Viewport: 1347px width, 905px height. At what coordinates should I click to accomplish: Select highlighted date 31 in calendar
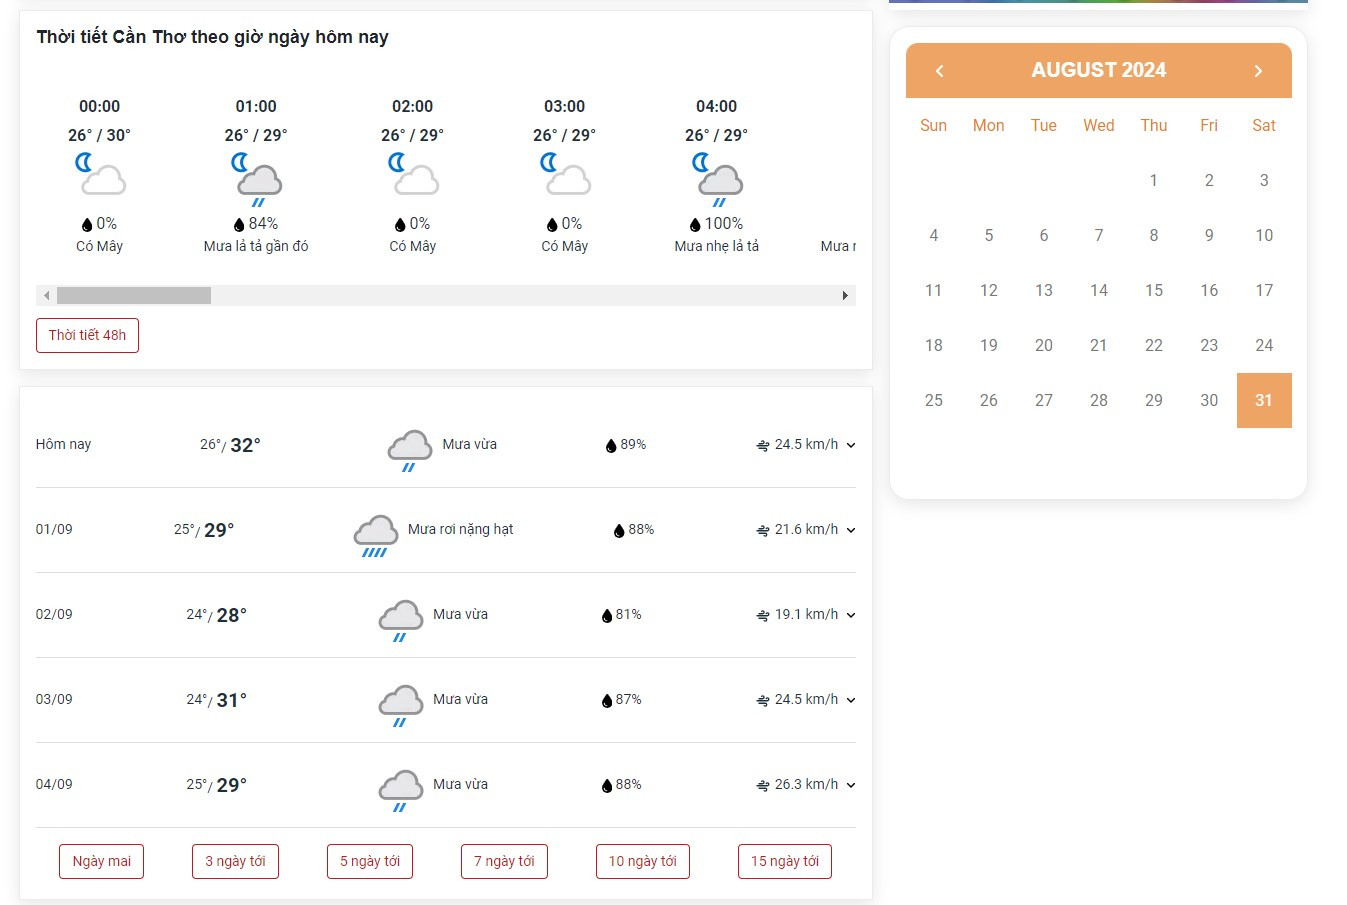click(x=1264, y=400)
